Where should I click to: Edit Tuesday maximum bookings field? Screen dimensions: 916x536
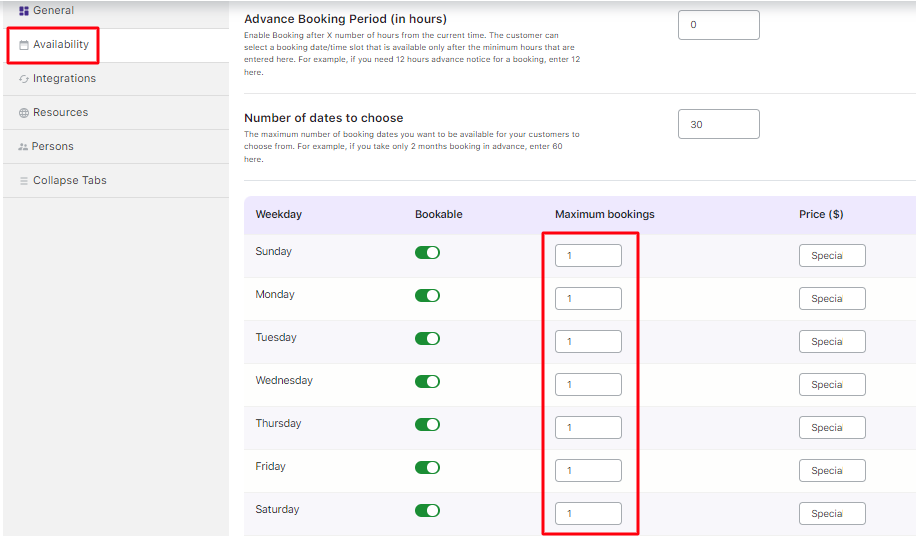[588, 342]
